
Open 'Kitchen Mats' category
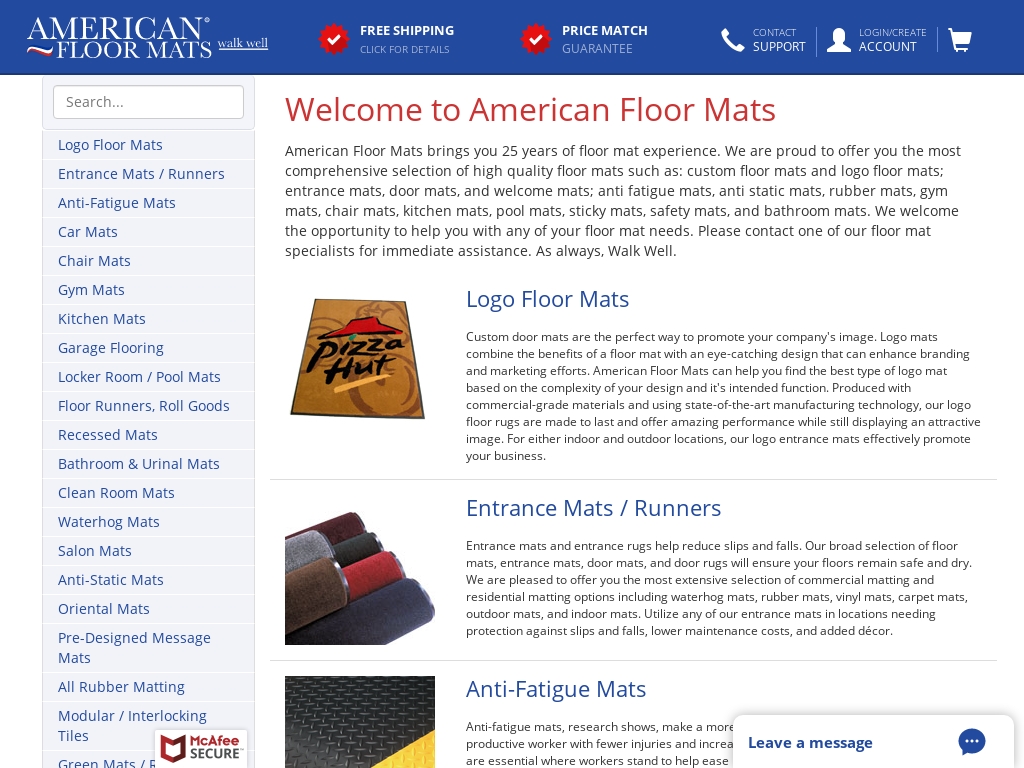[x=102, y=318]
